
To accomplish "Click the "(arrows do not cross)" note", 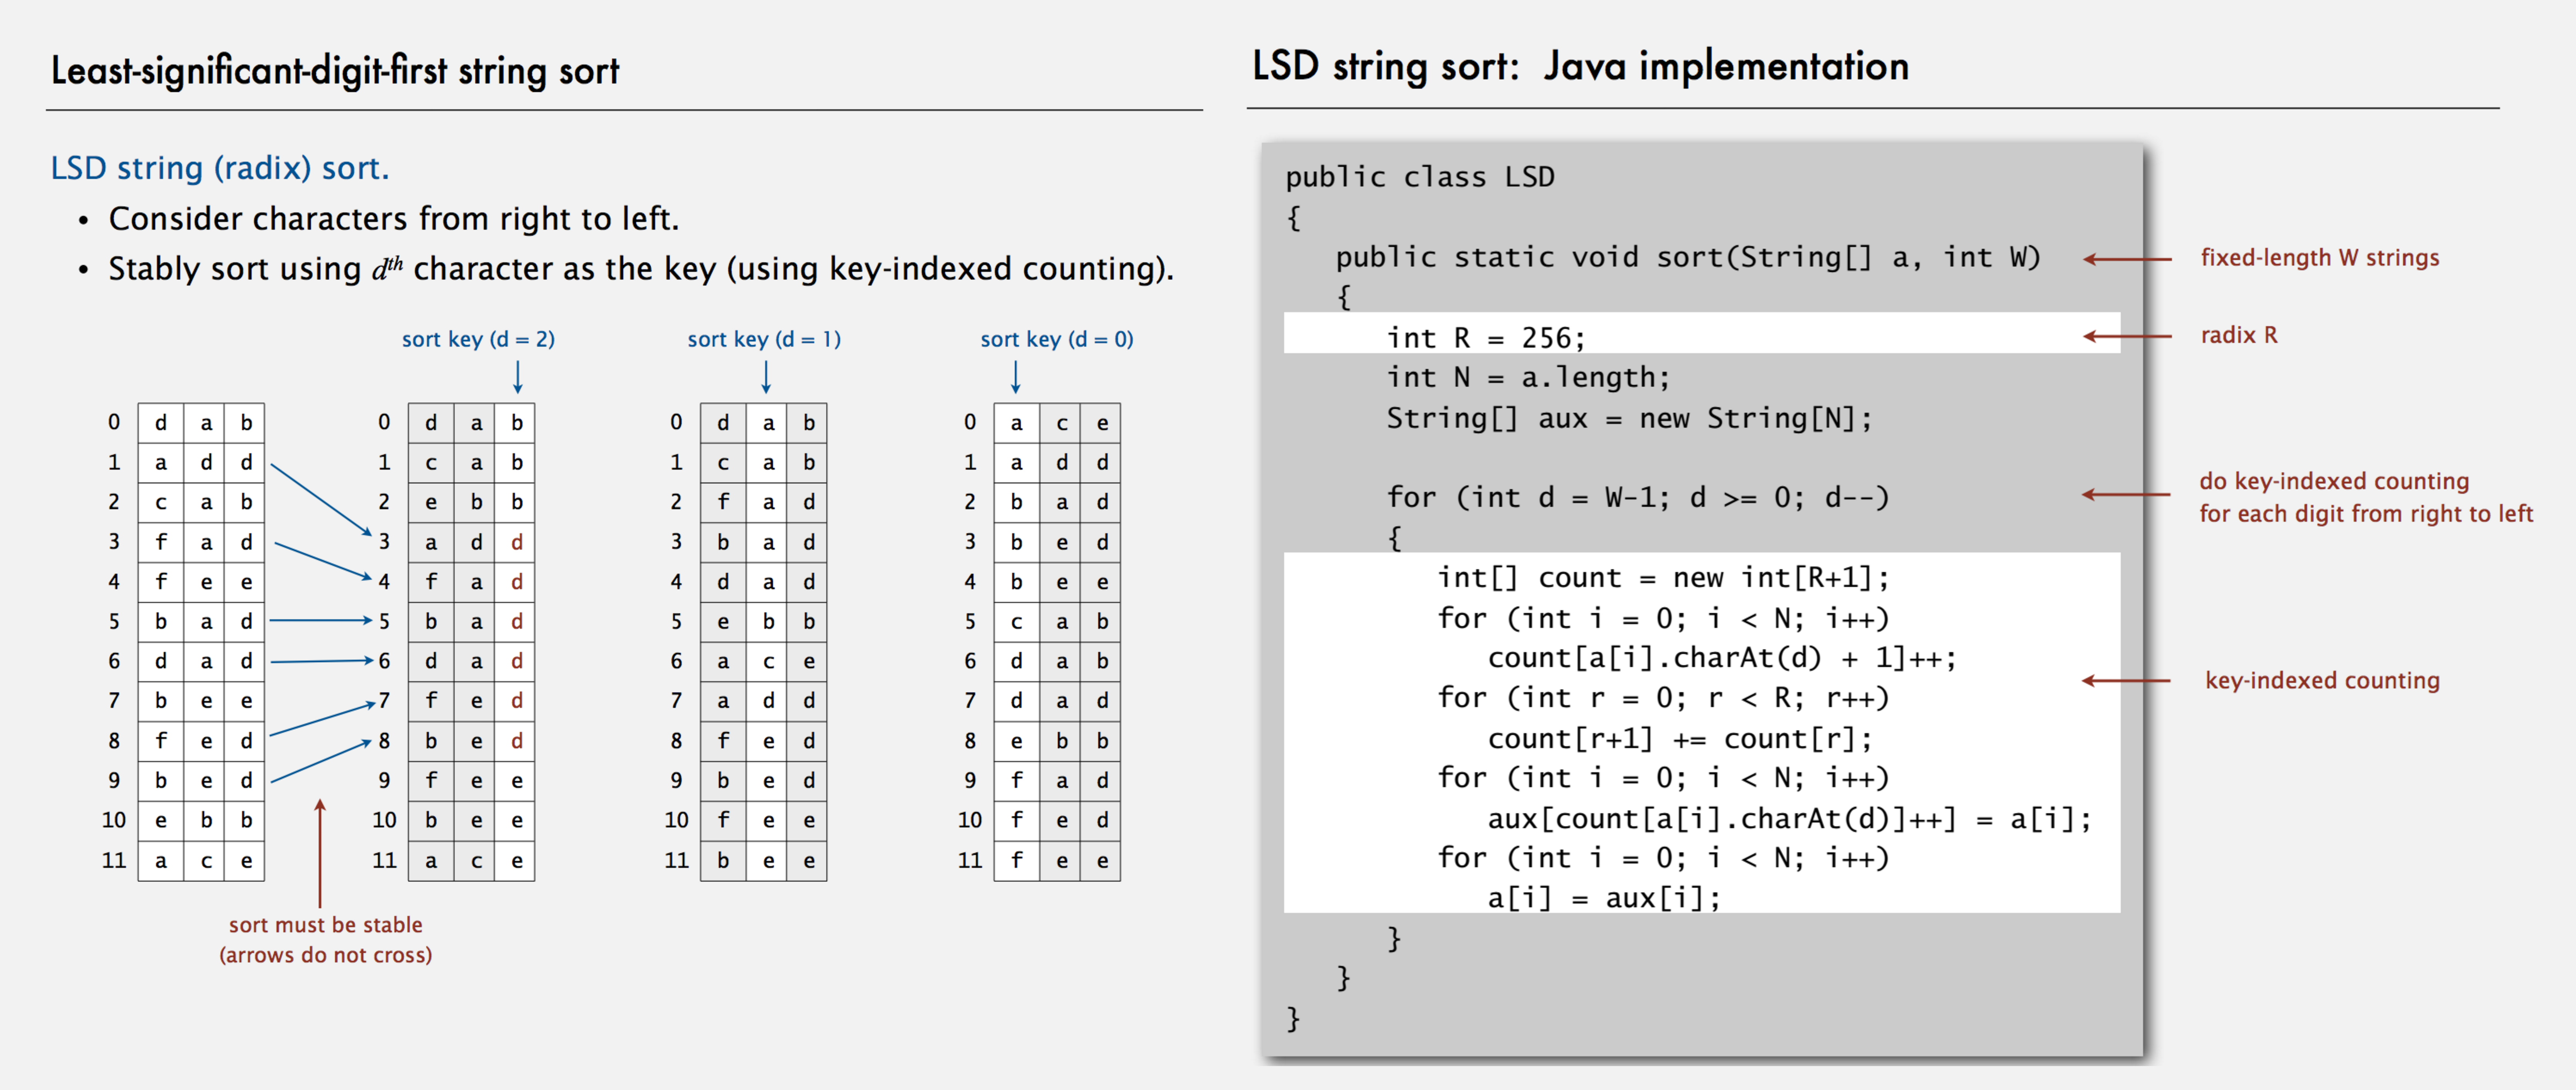I will click(x=326, y=955).
